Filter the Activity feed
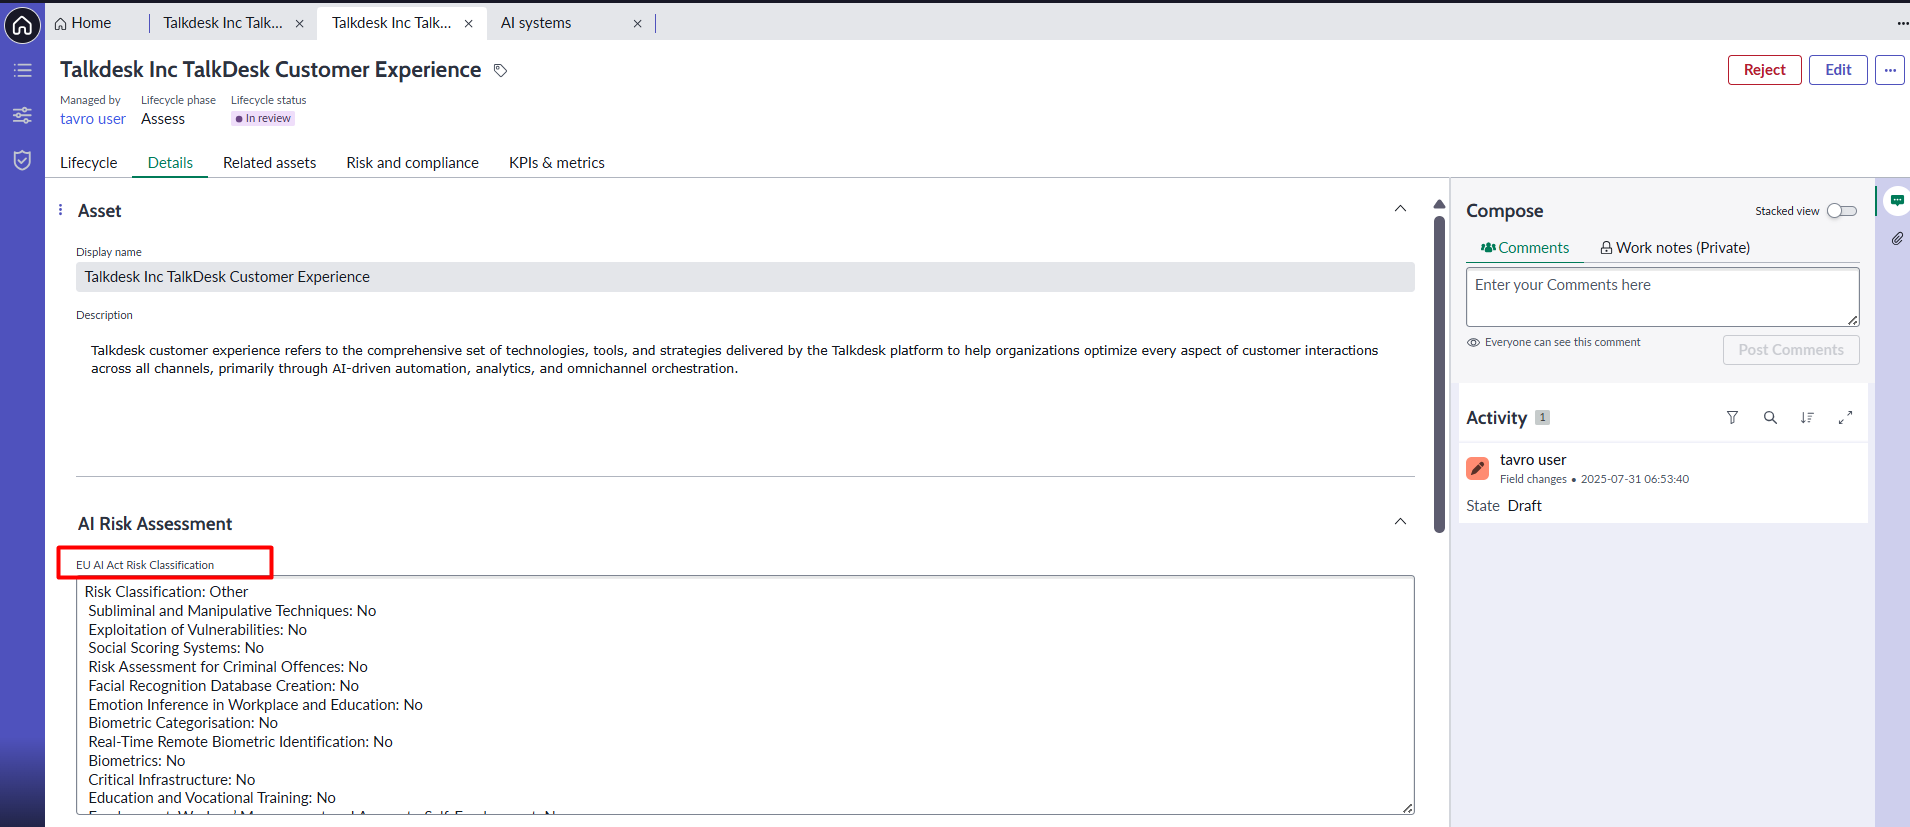 click(1732, 418)
